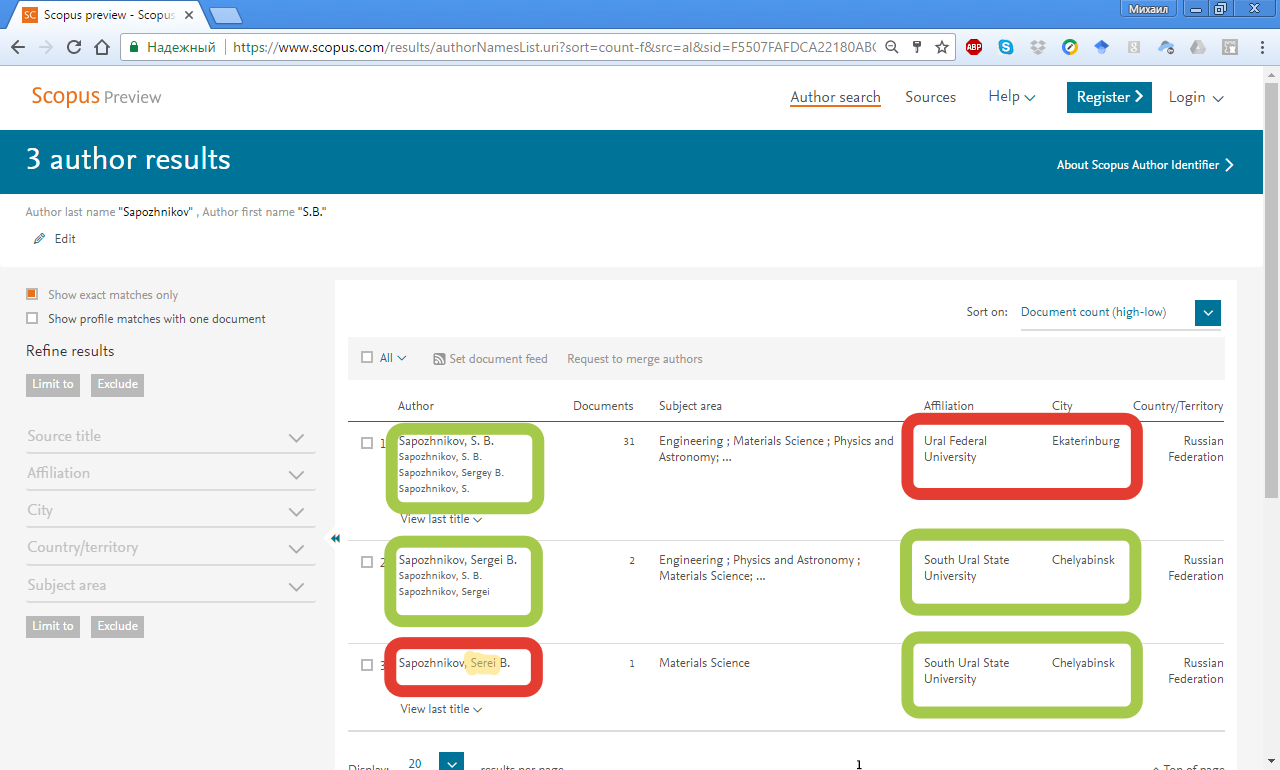The image size is (1280, 770).
Task: Enable Show profile matches with one document
Action: (32, 319)
